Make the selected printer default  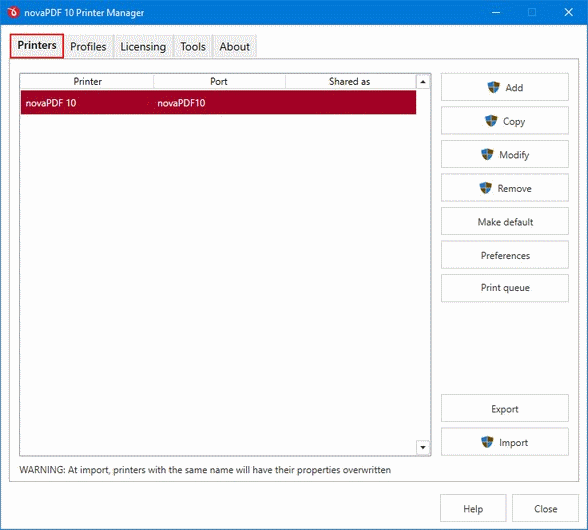point(505,221)
